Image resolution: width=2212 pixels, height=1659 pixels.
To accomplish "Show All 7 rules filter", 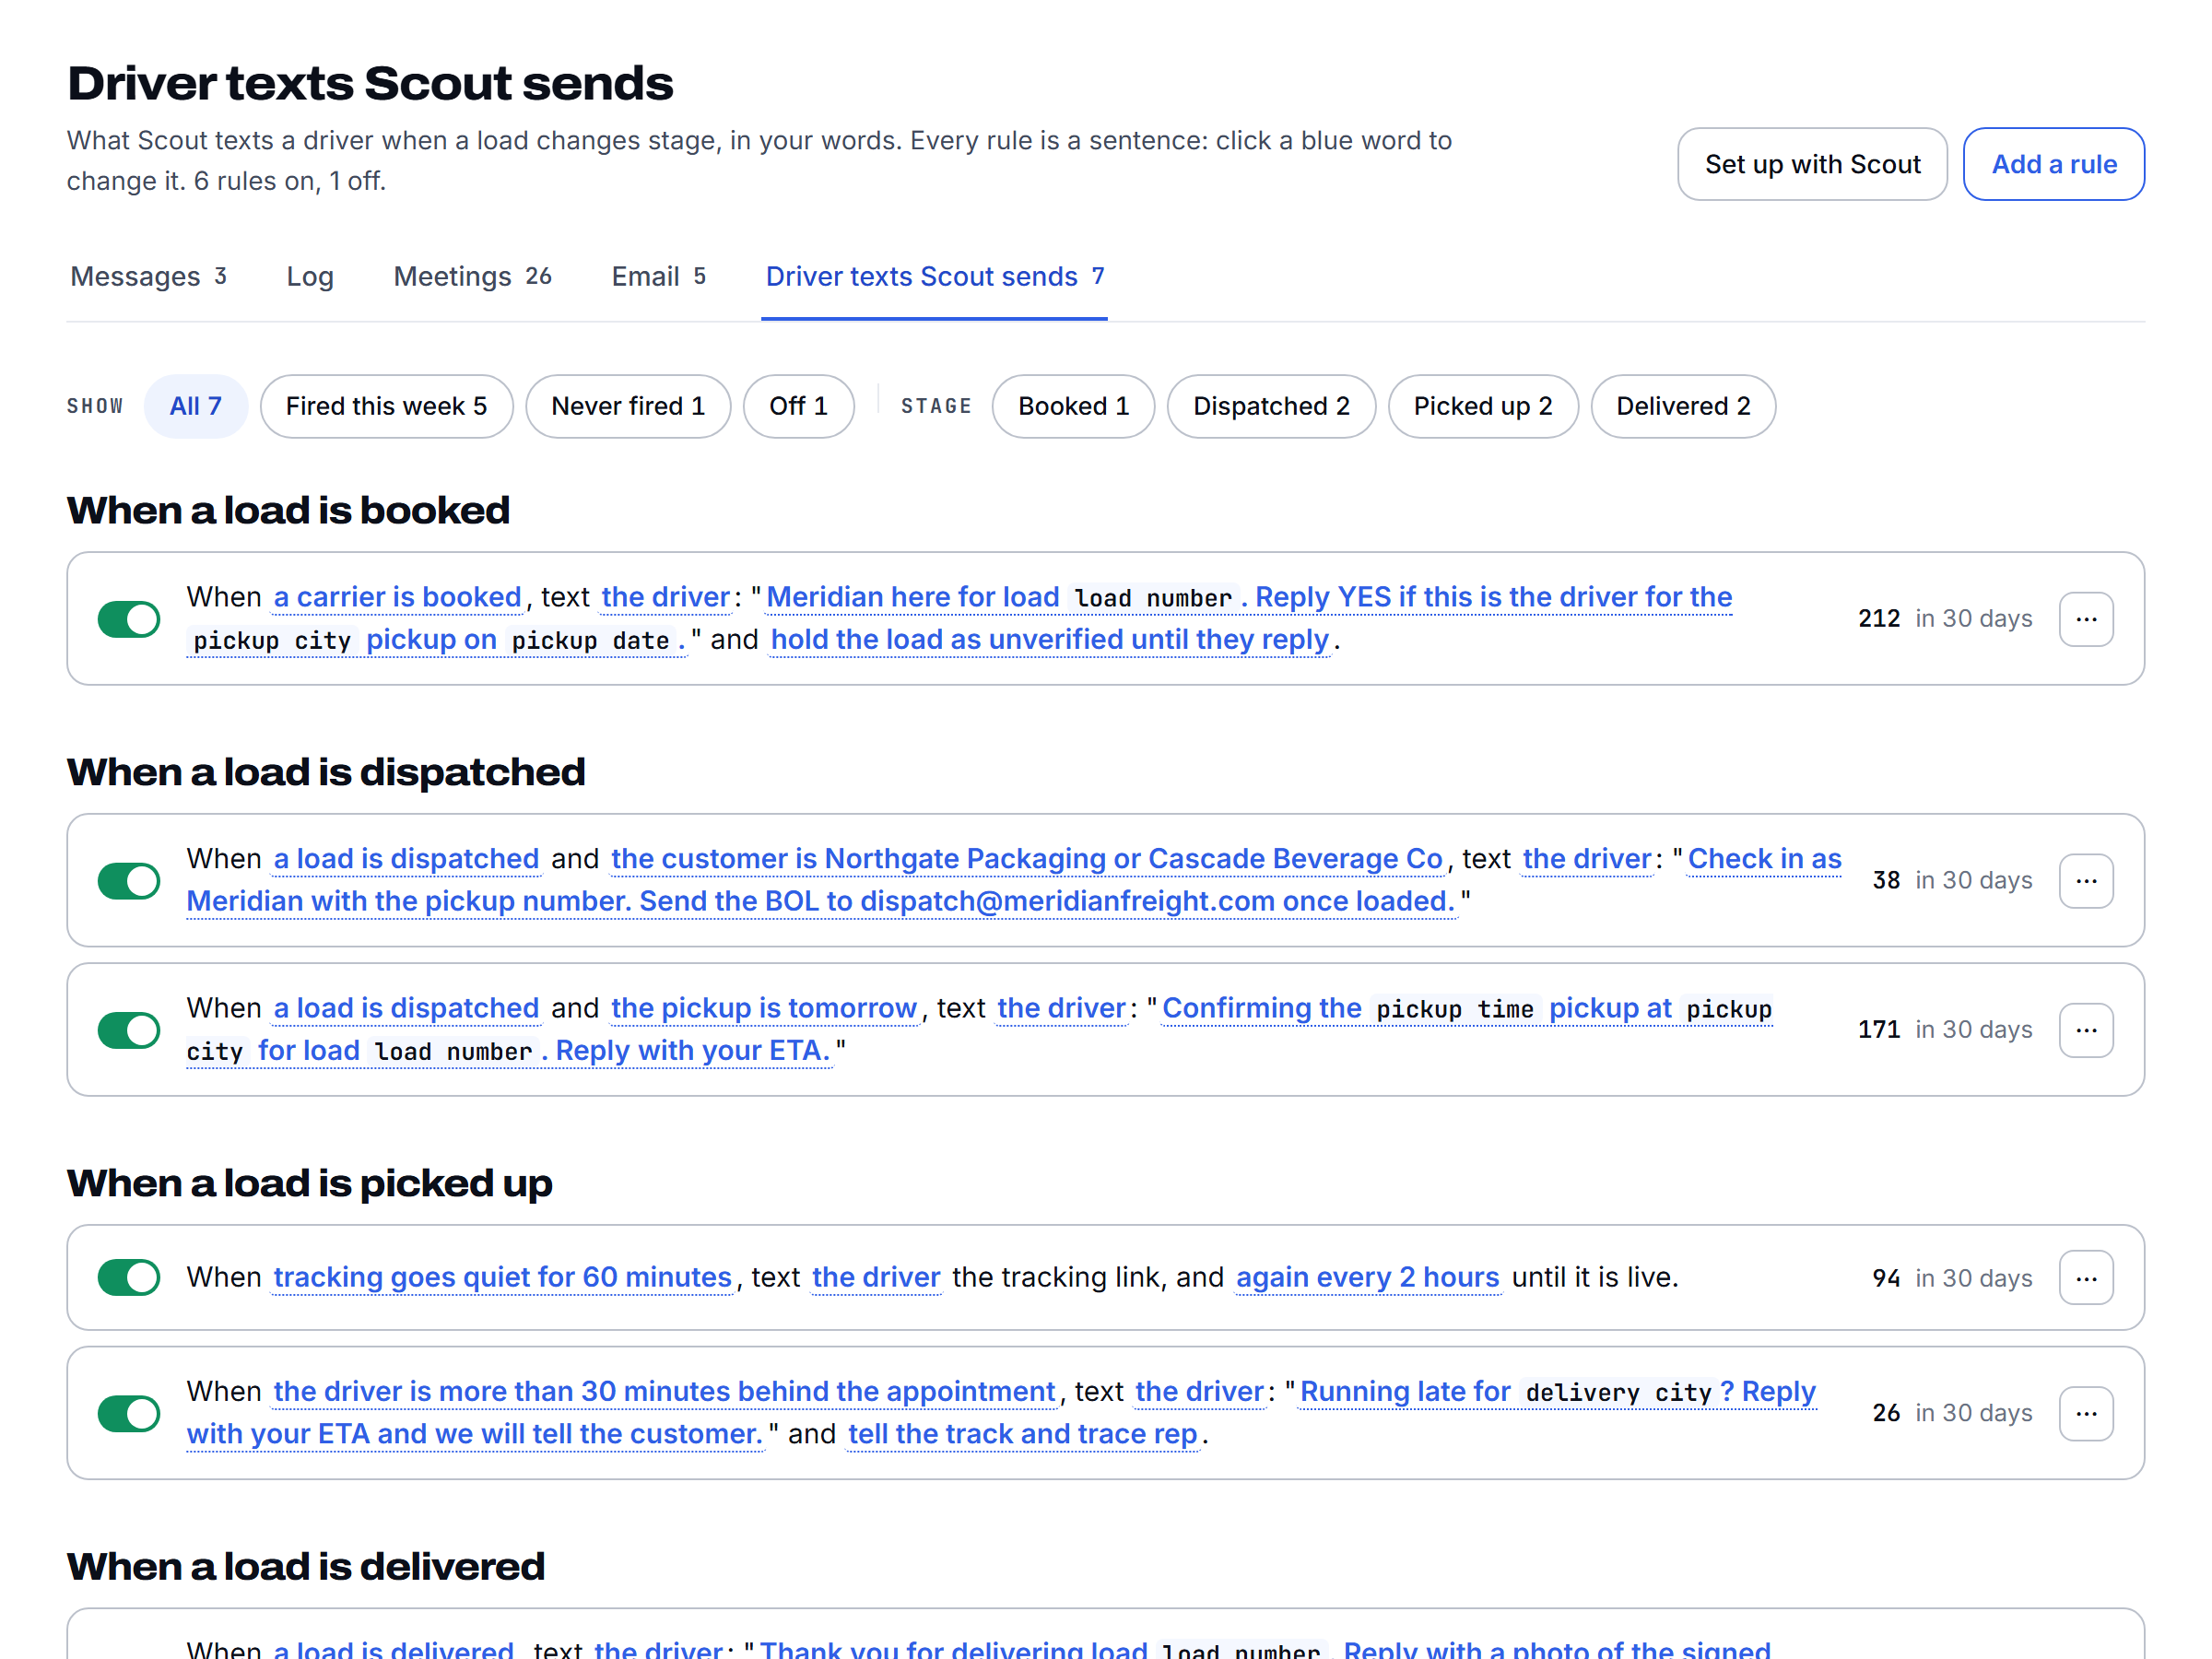I will tap(195, 406).
